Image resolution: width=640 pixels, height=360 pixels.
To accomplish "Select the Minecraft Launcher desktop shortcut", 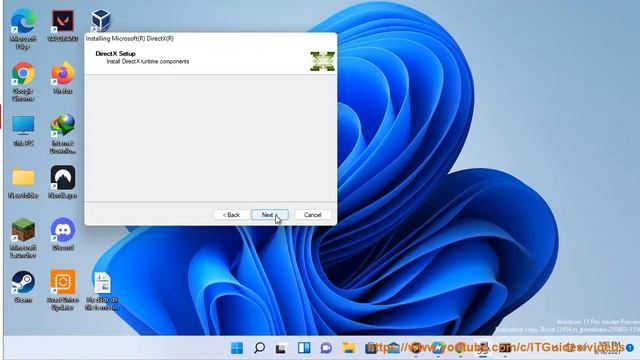I will 23,238.
